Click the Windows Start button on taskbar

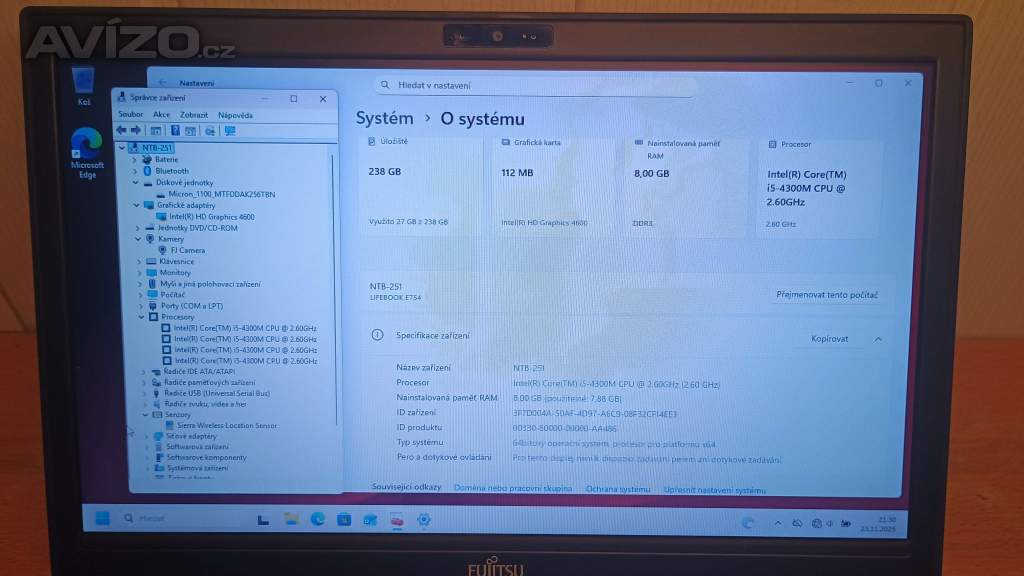click(101, 519)
